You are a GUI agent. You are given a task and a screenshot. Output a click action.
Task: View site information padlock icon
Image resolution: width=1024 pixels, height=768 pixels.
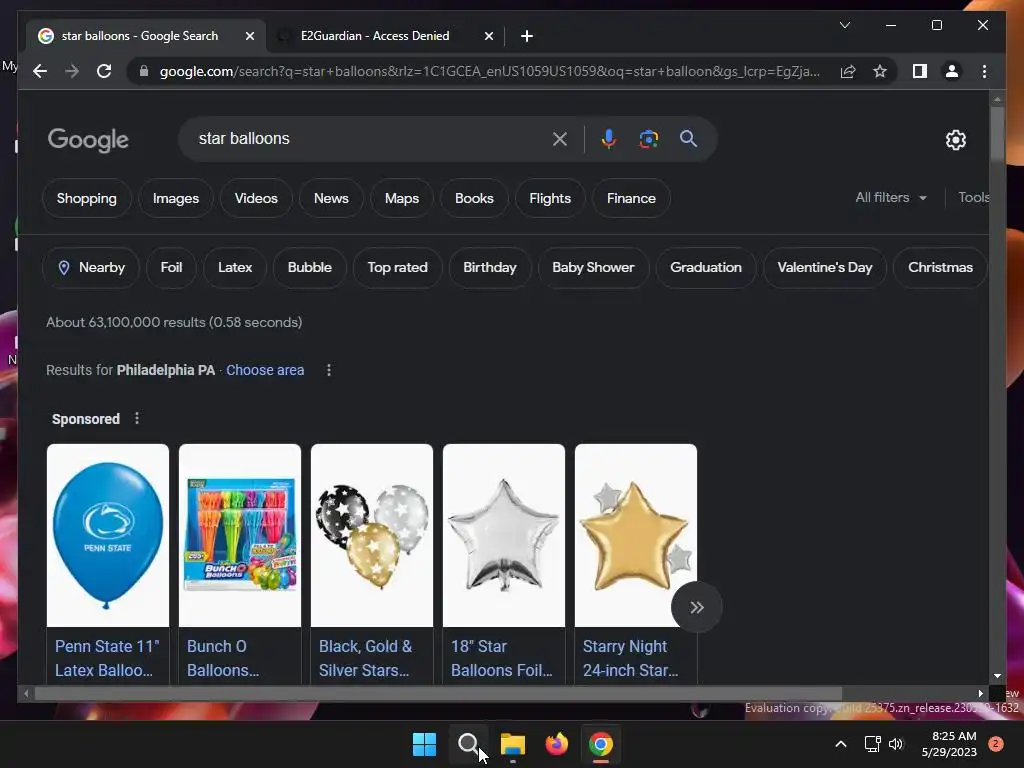click(144, 71)
